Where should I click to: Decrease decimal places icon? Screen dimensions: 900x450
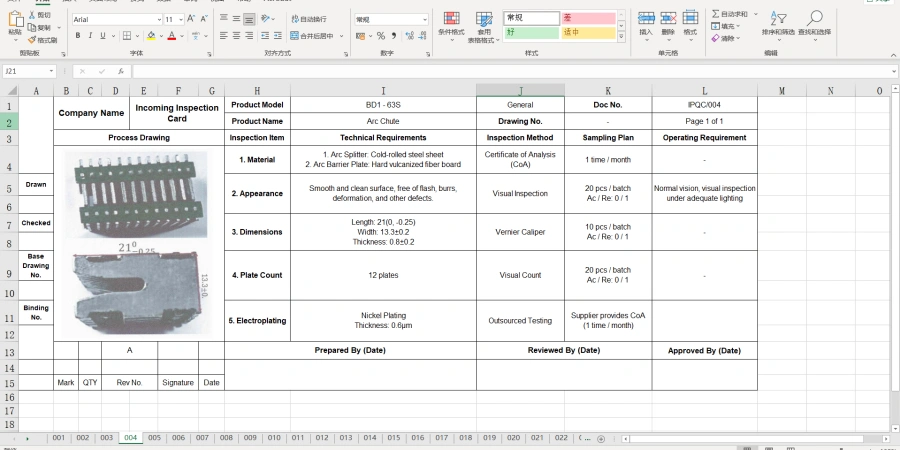click(424, 36)
